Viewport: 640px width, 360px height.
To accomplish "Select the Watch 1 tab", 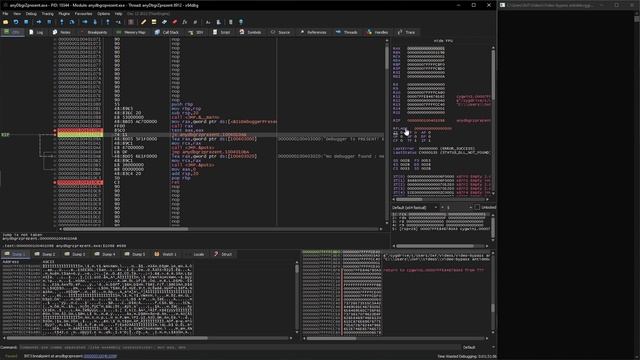I will tap(165, 254).
